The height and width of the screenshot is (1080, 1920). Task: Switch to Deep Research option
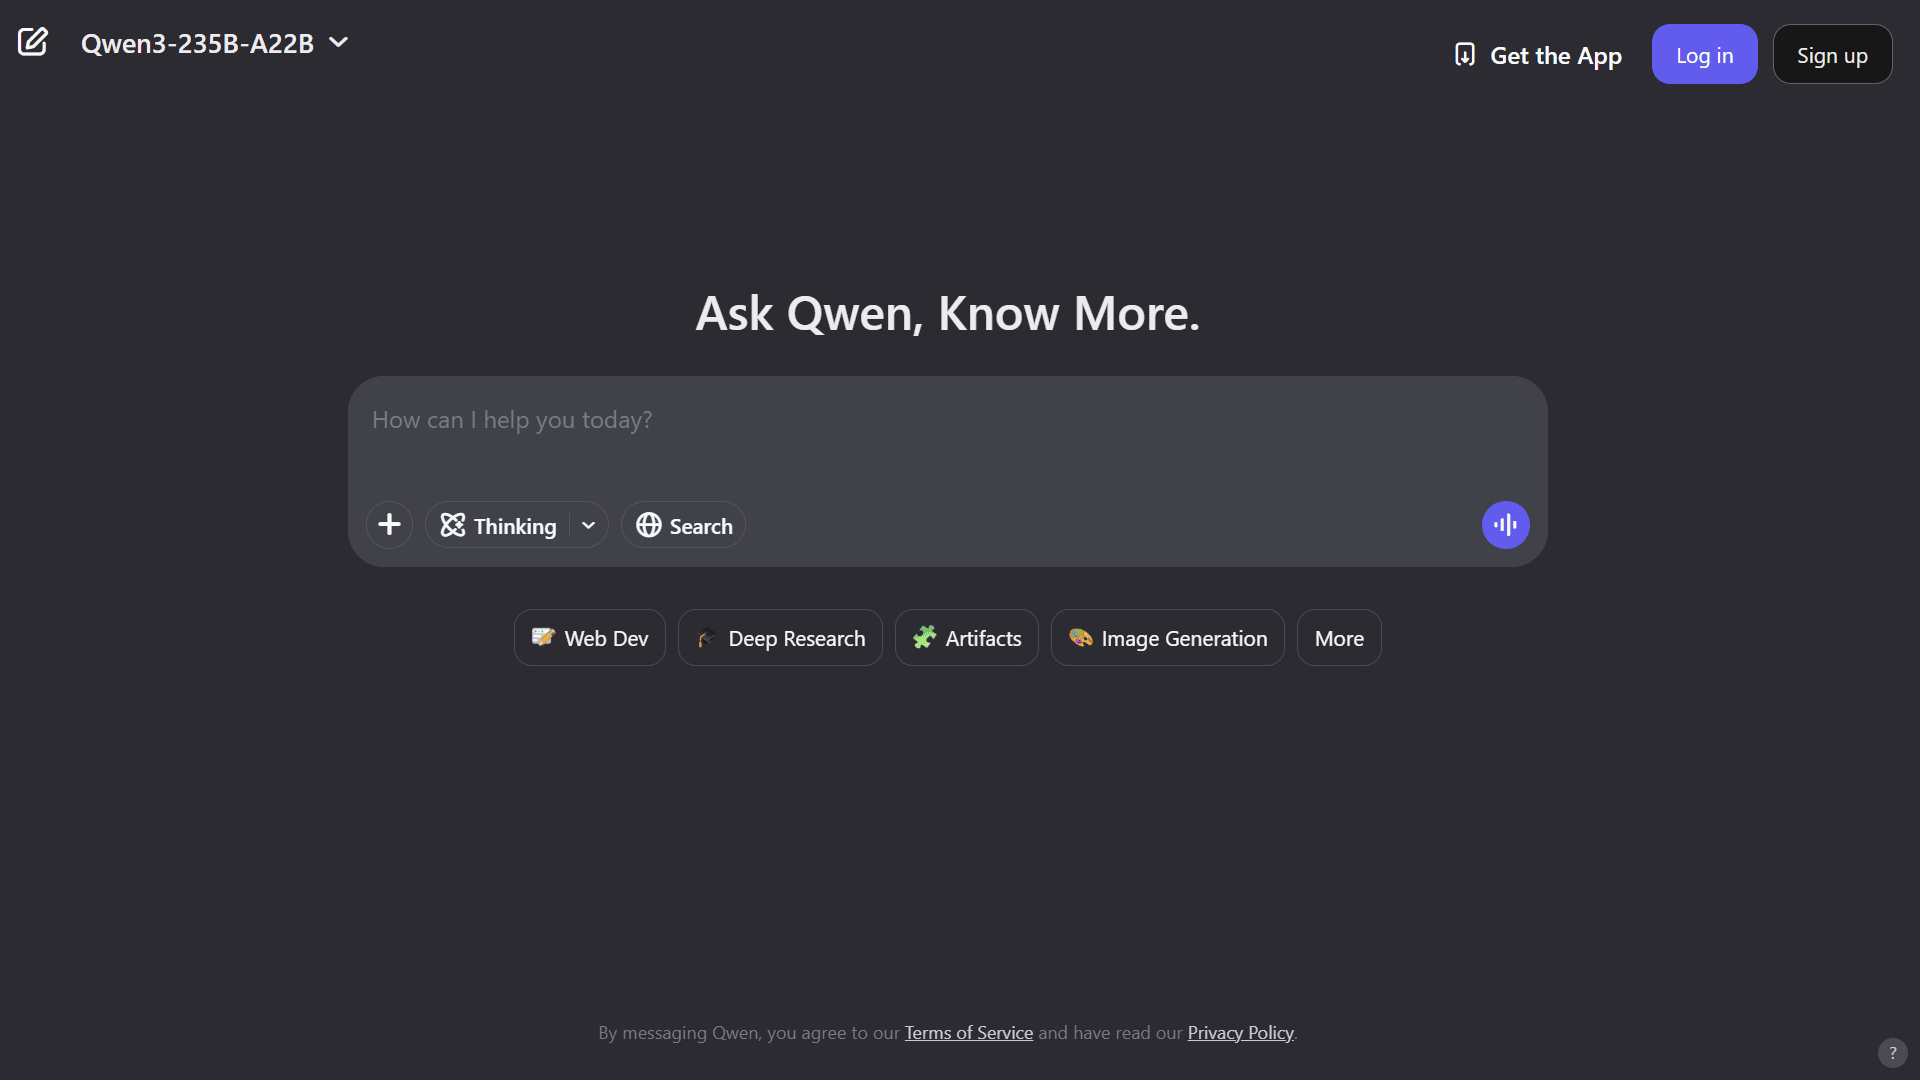[x=780, y=637]
